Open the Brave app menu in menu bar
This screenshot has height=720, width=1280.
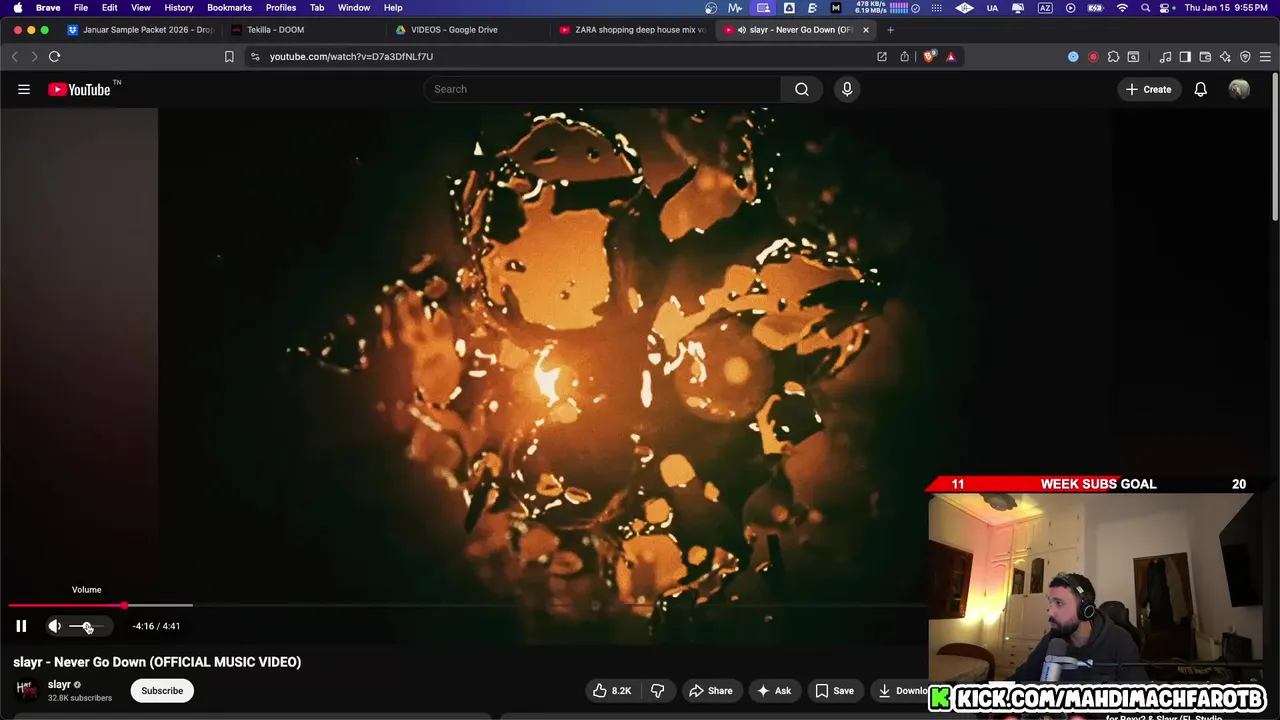click(x=48, y=8)
